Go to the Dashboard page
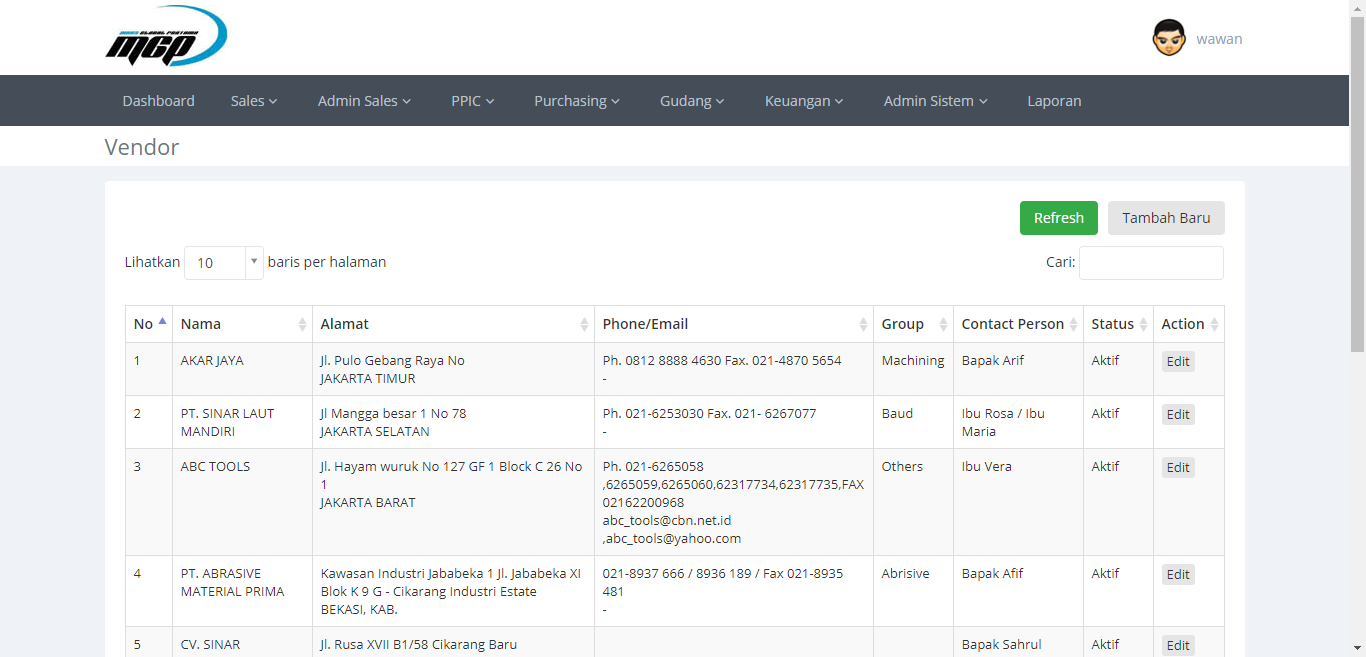Viewport: 1366px width, 657px height. point(159,101)
